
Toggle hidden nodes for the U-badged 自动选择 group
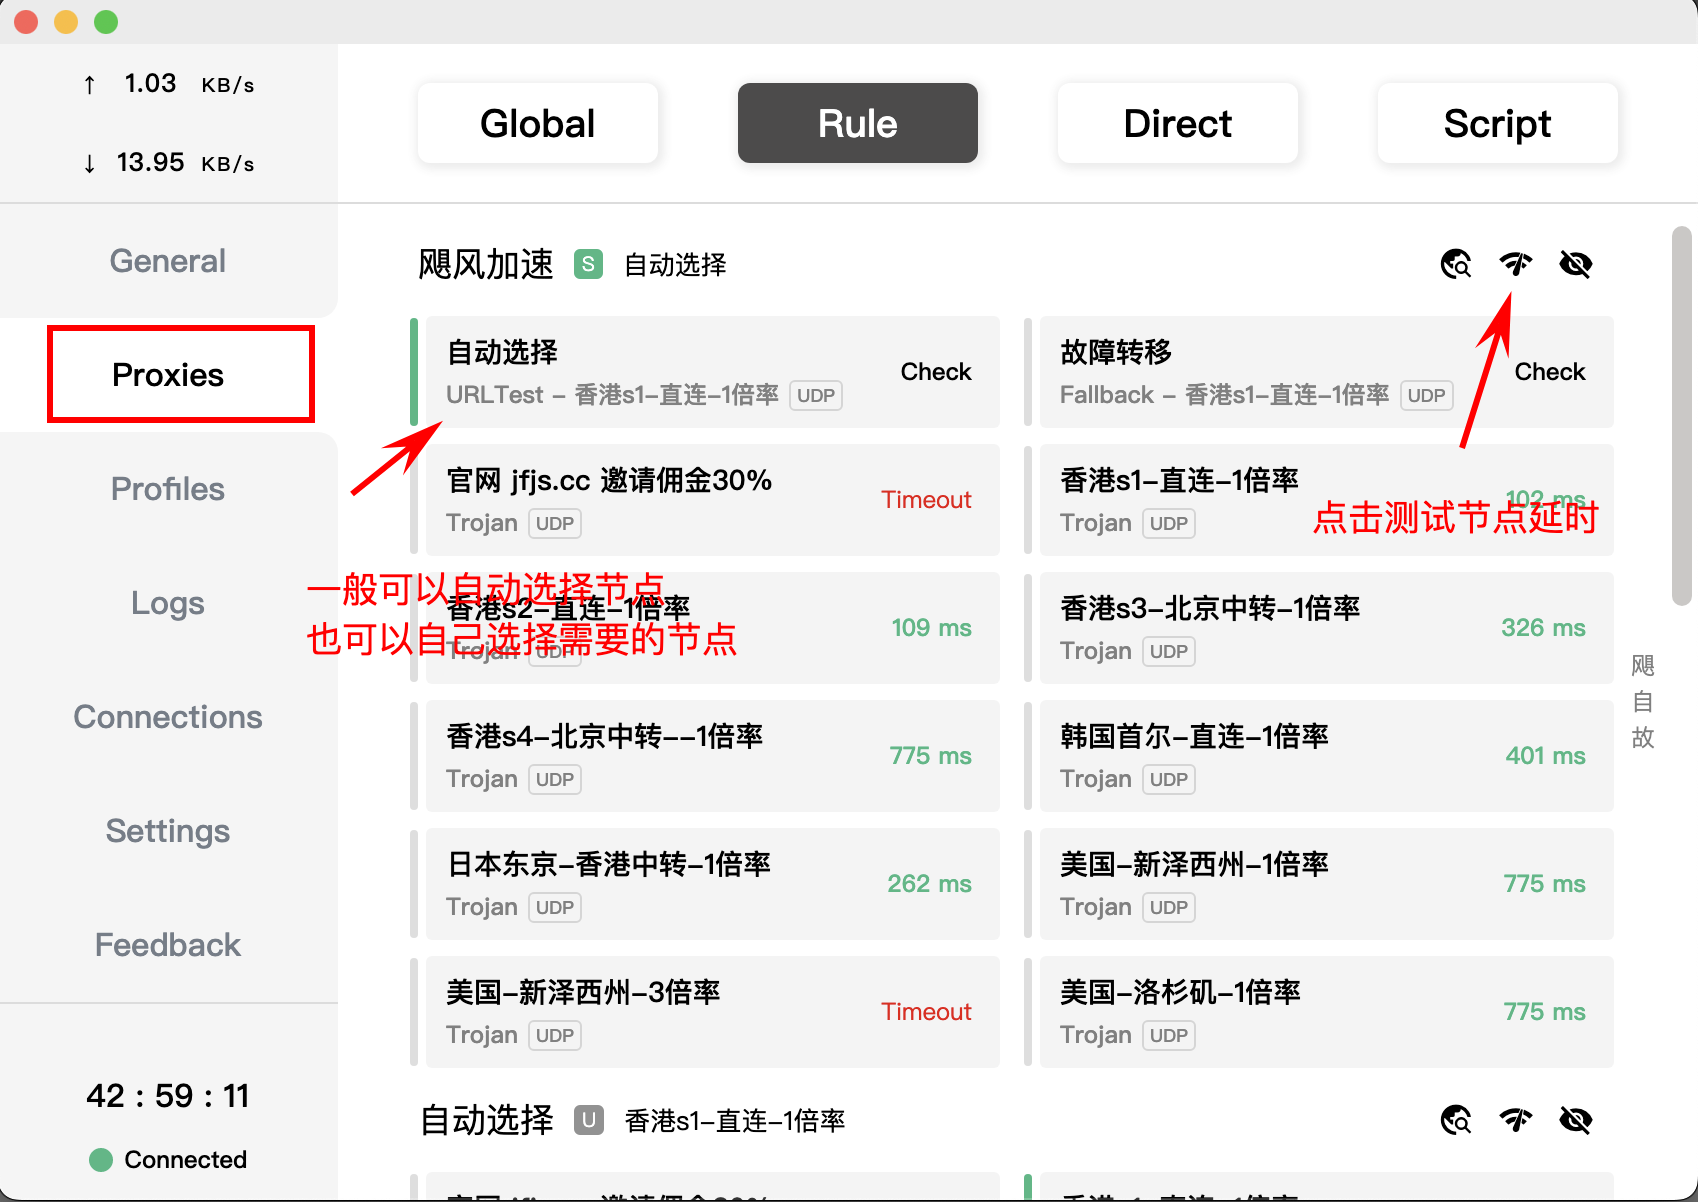pyautogui.click(x=1576, y=1120)
